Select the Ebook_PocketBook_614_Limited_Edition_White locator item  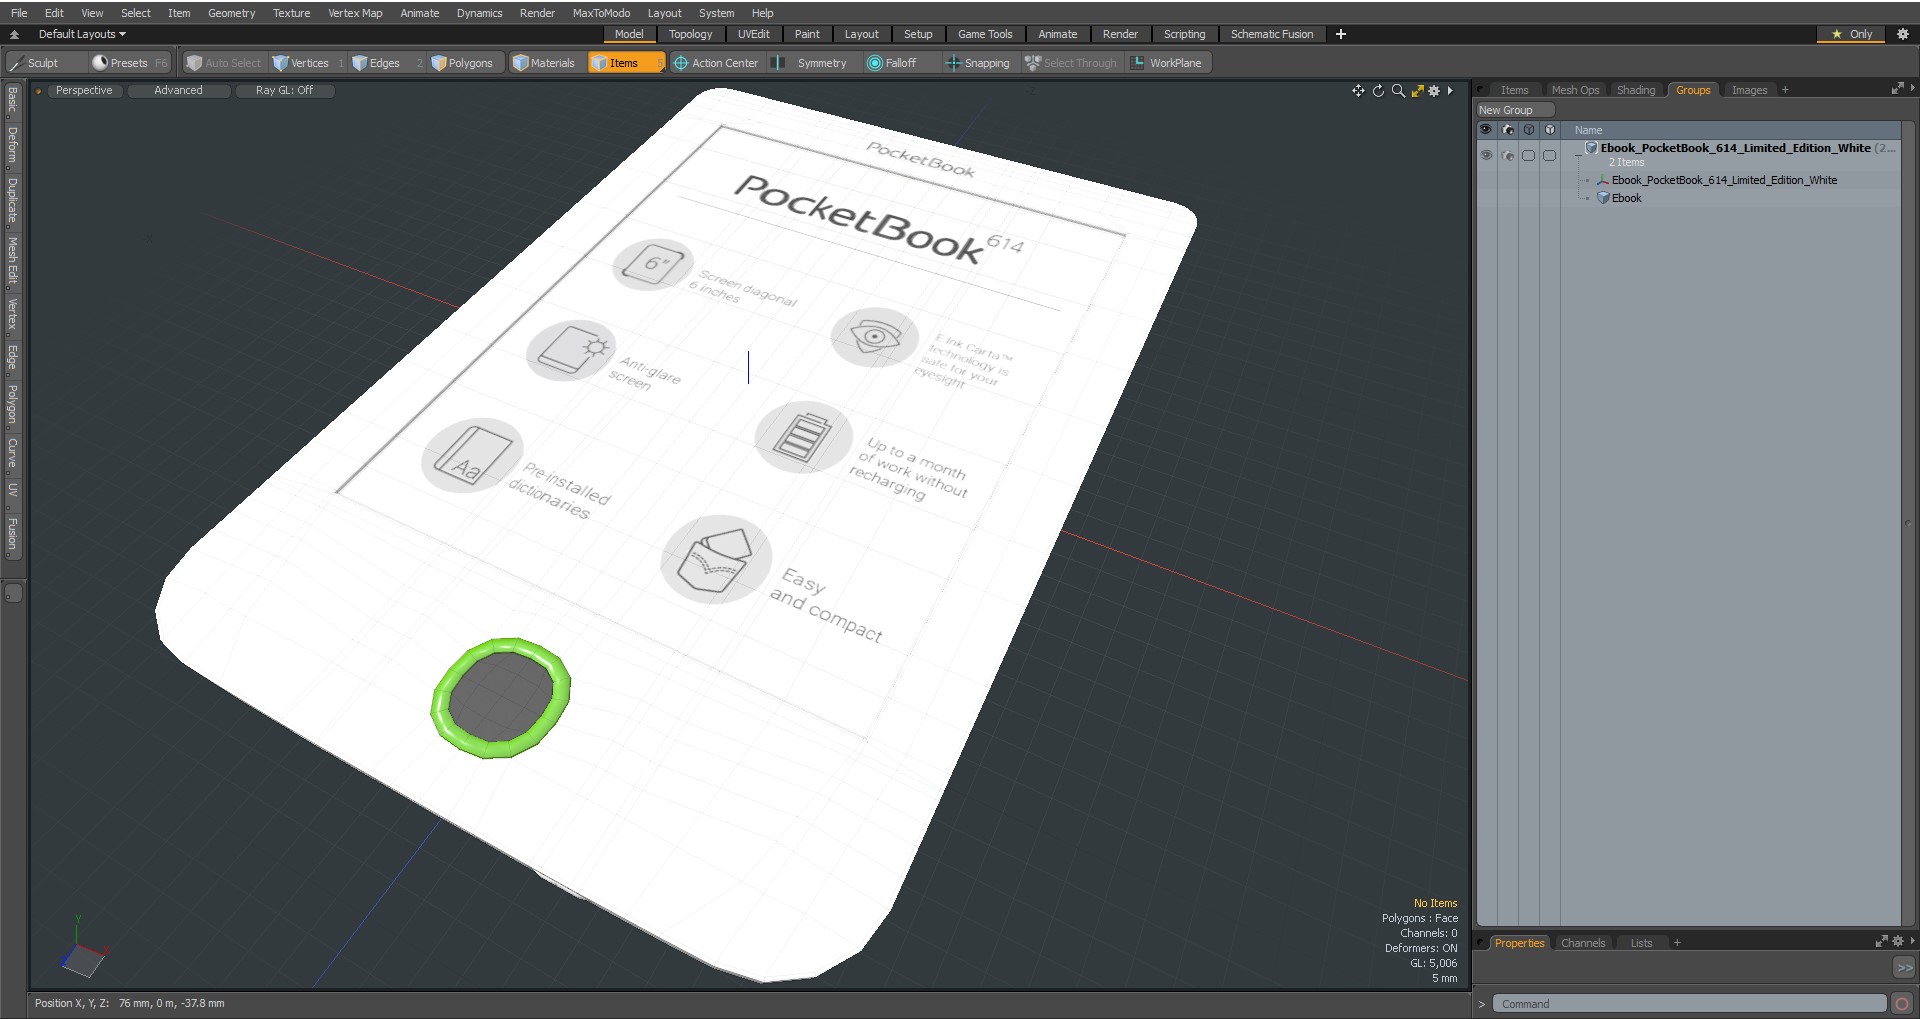1724,180
